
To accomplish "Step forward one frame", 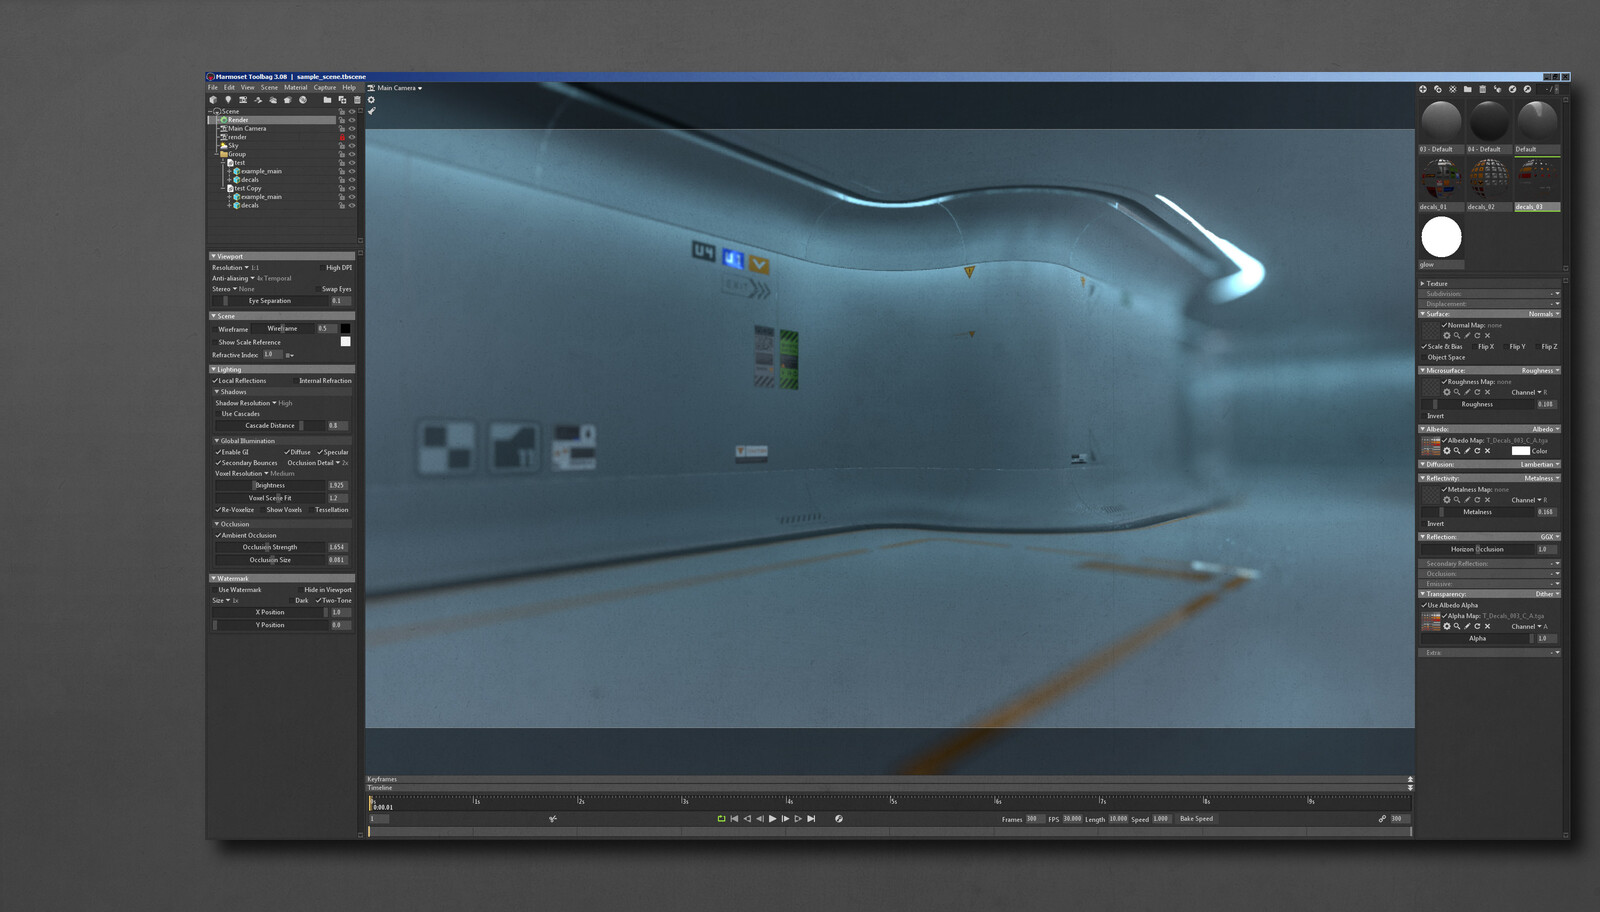I will coord(785,818).
